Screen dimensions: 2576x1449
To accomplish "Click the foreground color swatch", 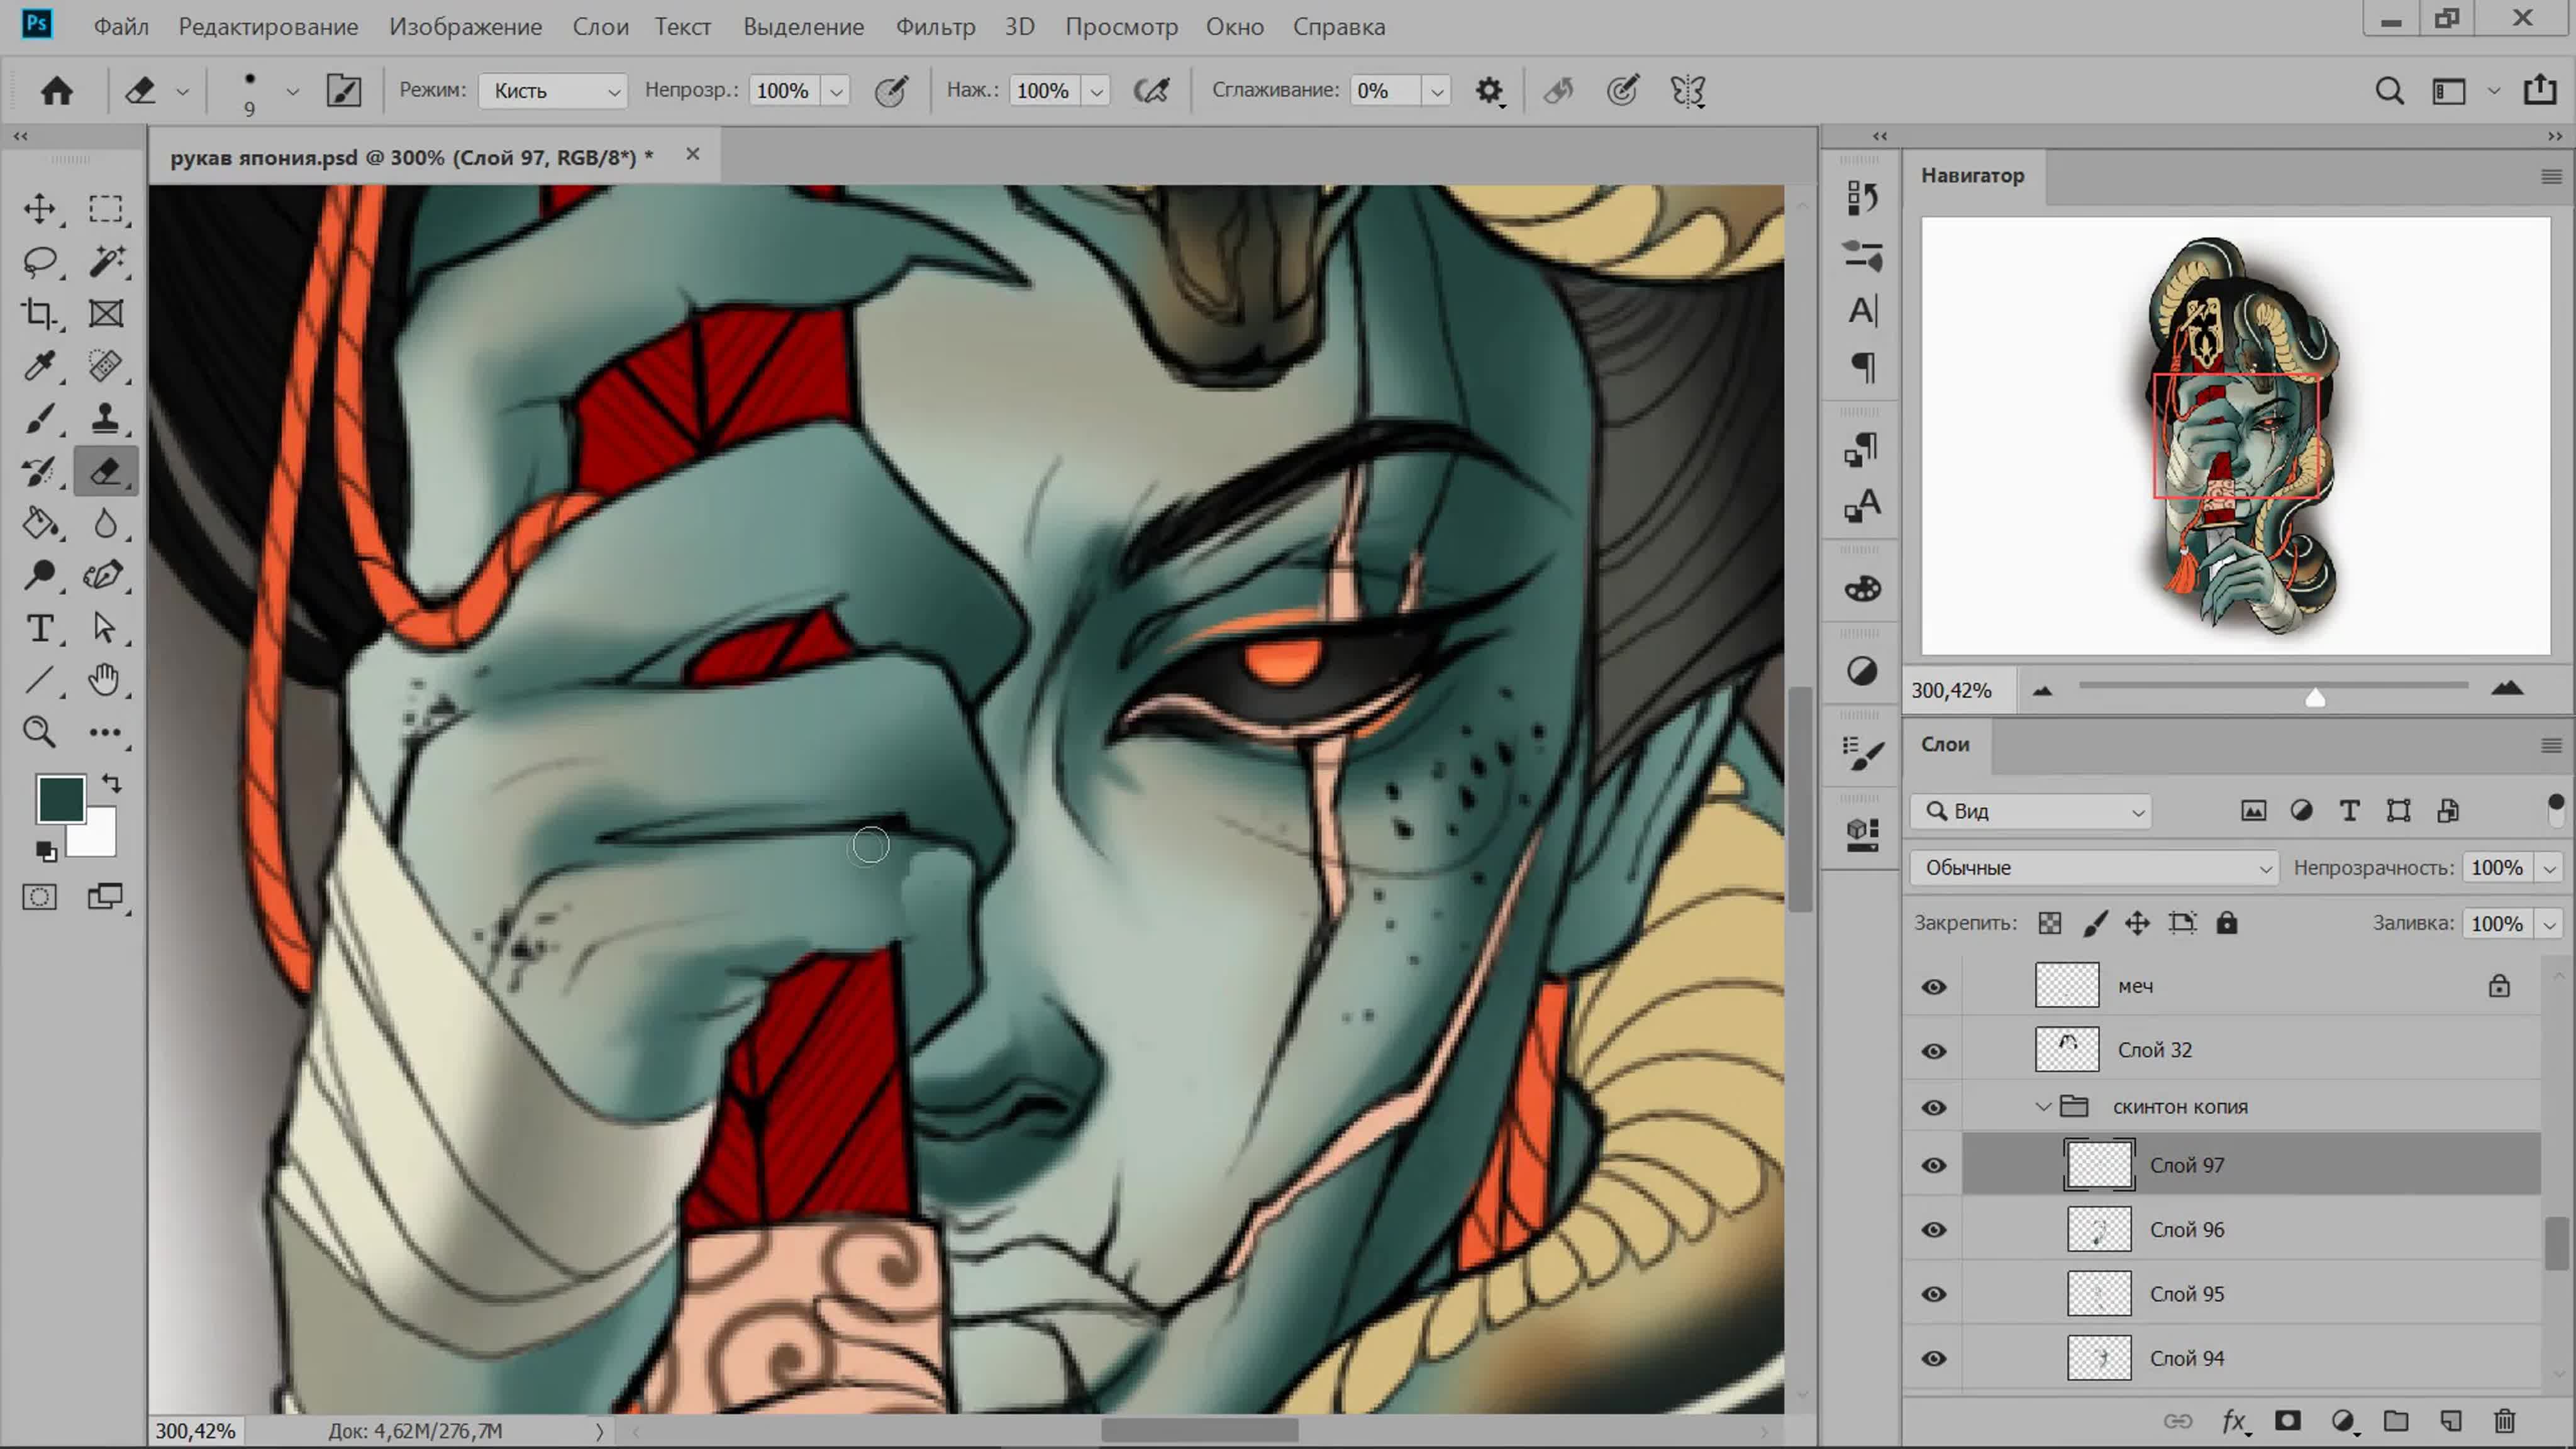I will click(59, 798).
